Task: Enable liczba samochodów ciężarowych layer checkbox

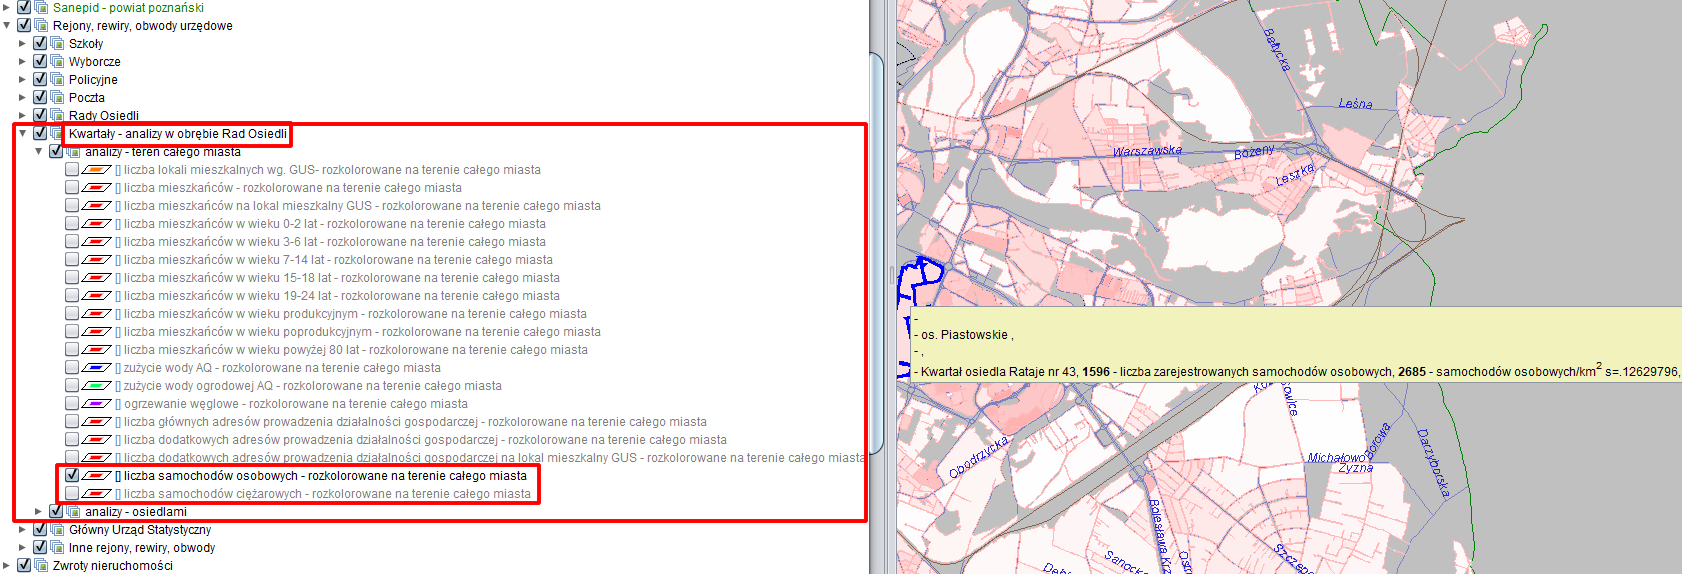Action: click(x=72, y=494)
